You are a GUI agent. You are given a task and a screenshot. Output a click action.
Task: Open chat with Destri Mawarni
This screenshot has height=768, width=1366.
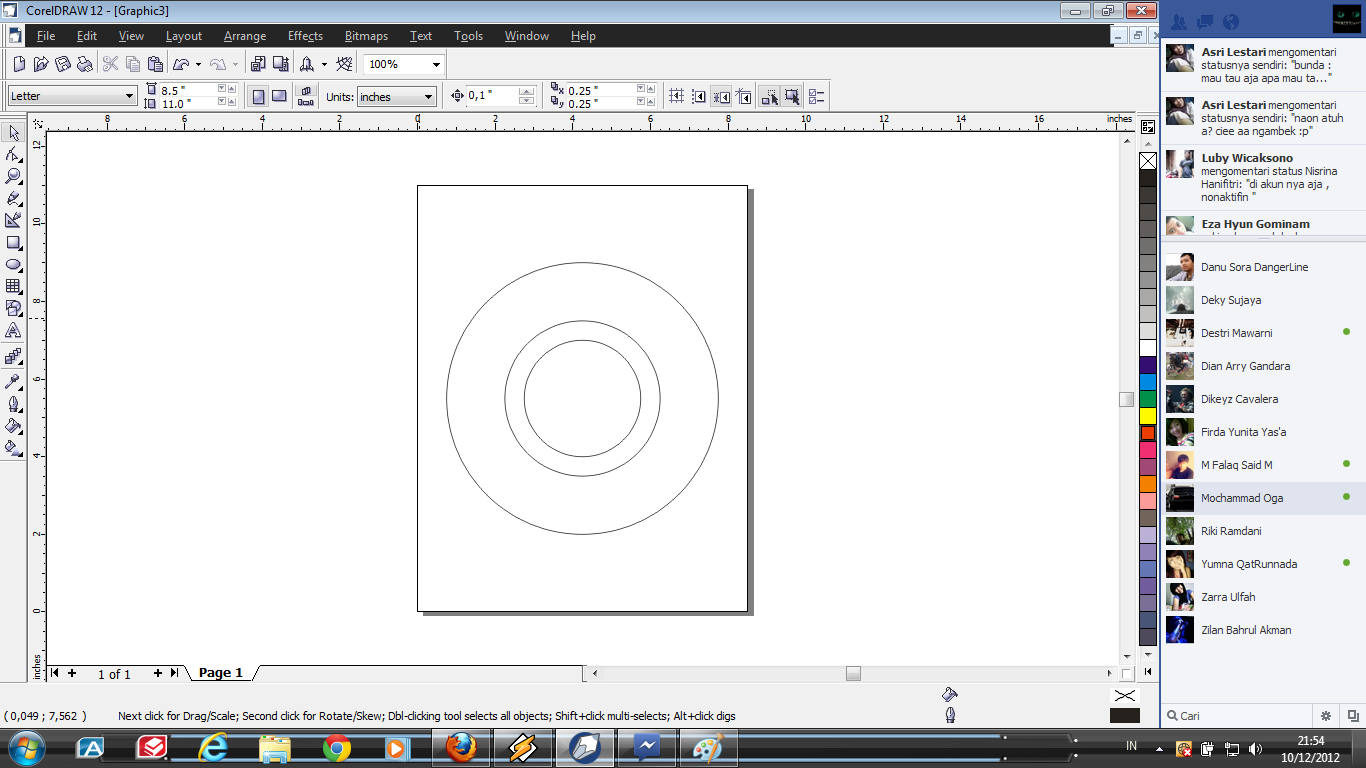click(x=1262, y=333)
